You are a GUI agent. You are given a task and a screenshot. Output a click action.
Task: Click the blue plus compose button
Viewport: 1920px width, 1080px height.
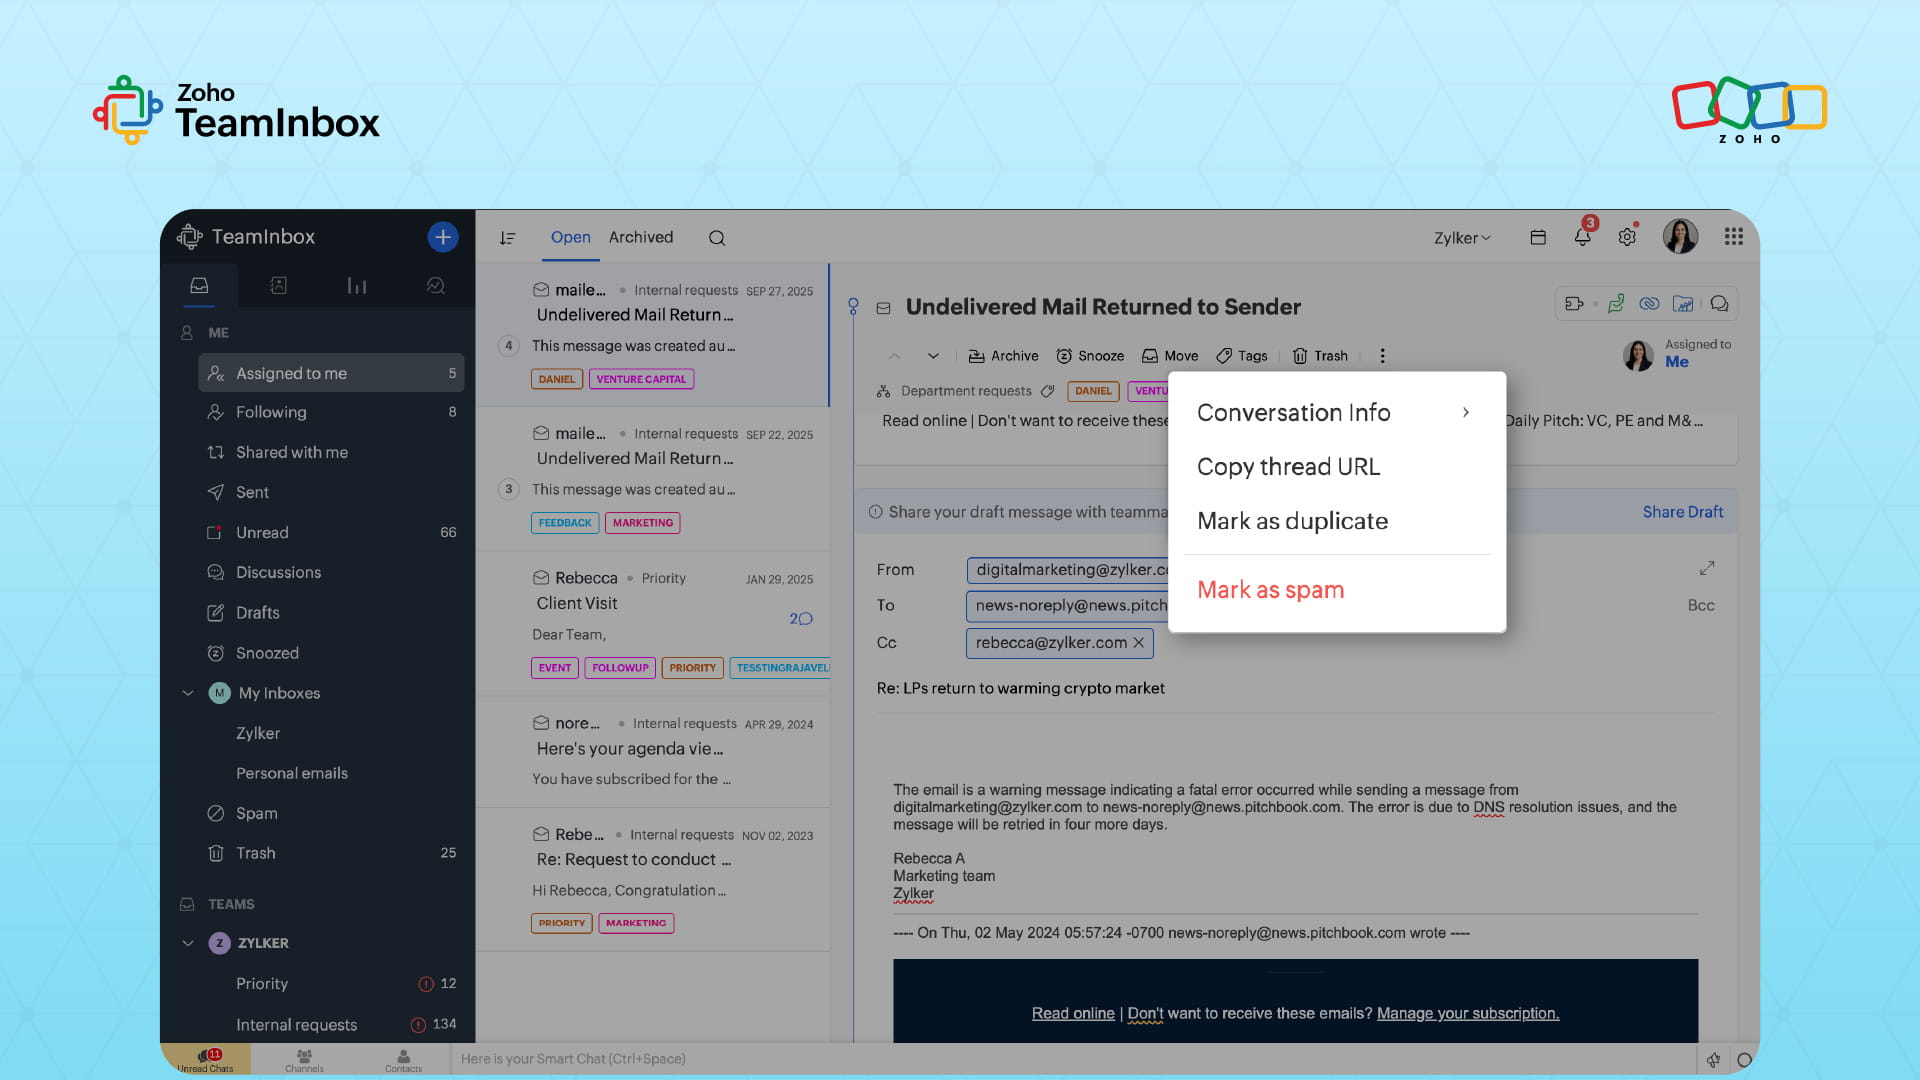pyautogui.click(x=443, y=237)
